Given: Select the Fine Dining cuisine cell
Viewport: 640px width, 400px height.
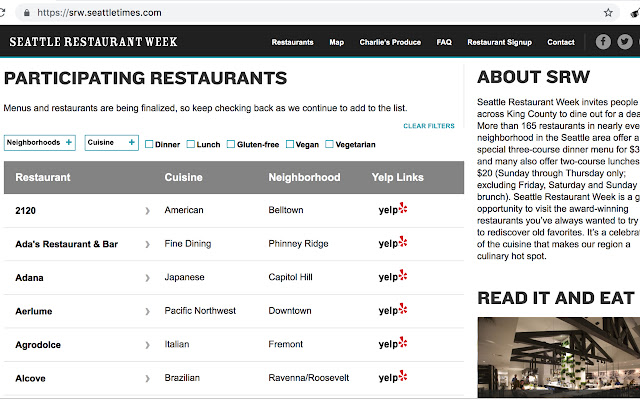Looking at the screenshot, I should pyautogui.click(x=188, y=244).
